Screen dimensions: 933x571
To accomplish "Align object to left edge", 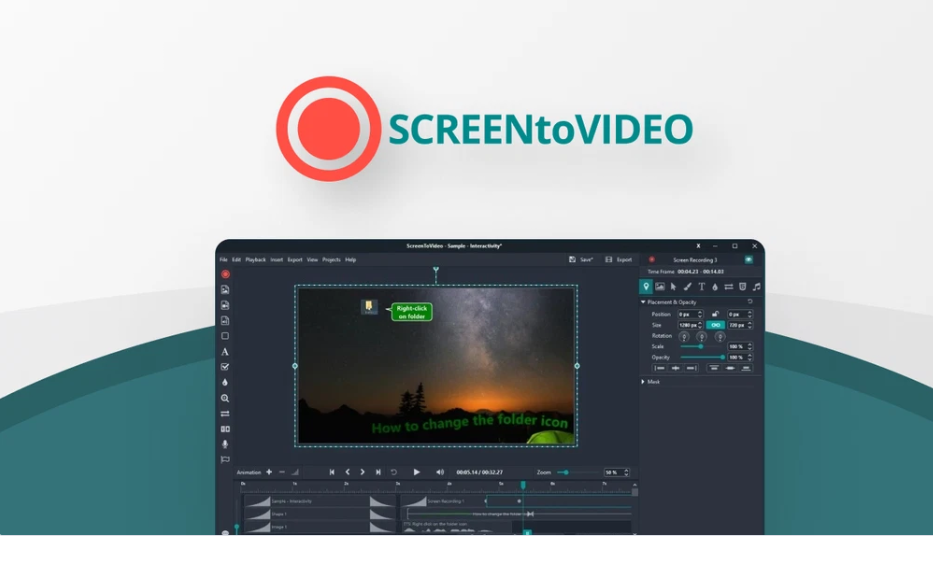I will click(659, 368).
